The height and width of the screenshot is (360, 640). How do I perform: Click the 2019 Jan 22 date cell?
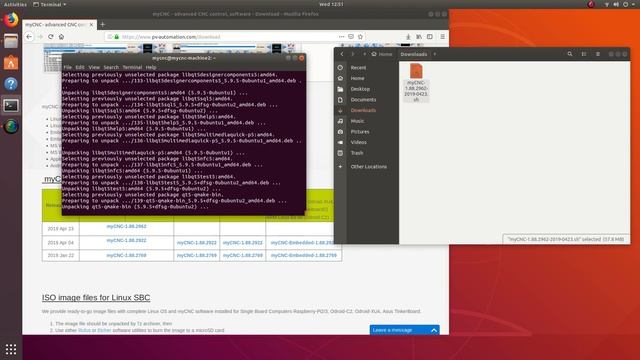60,255
